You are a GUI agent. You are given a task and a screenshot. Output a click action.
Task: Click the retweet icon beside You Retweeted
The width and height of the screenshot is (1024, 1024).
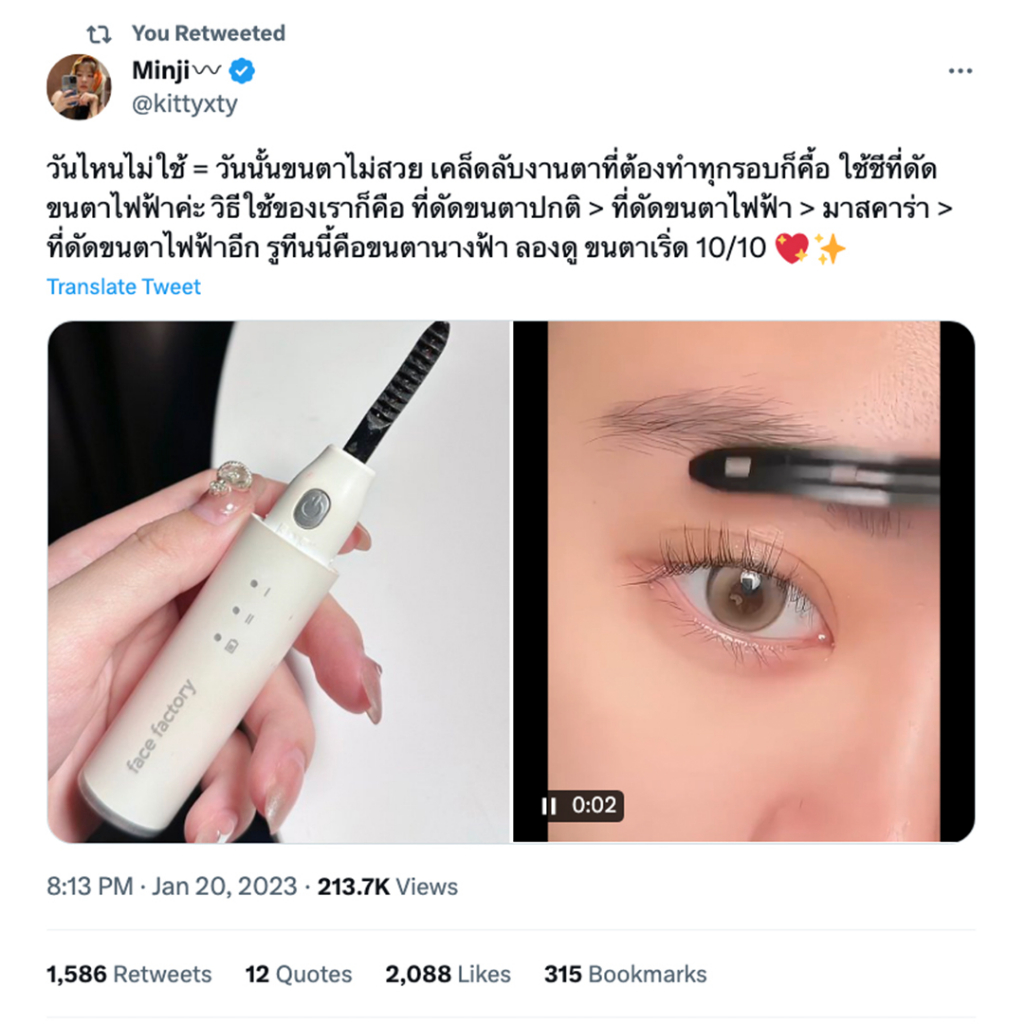tap(99, 33)
